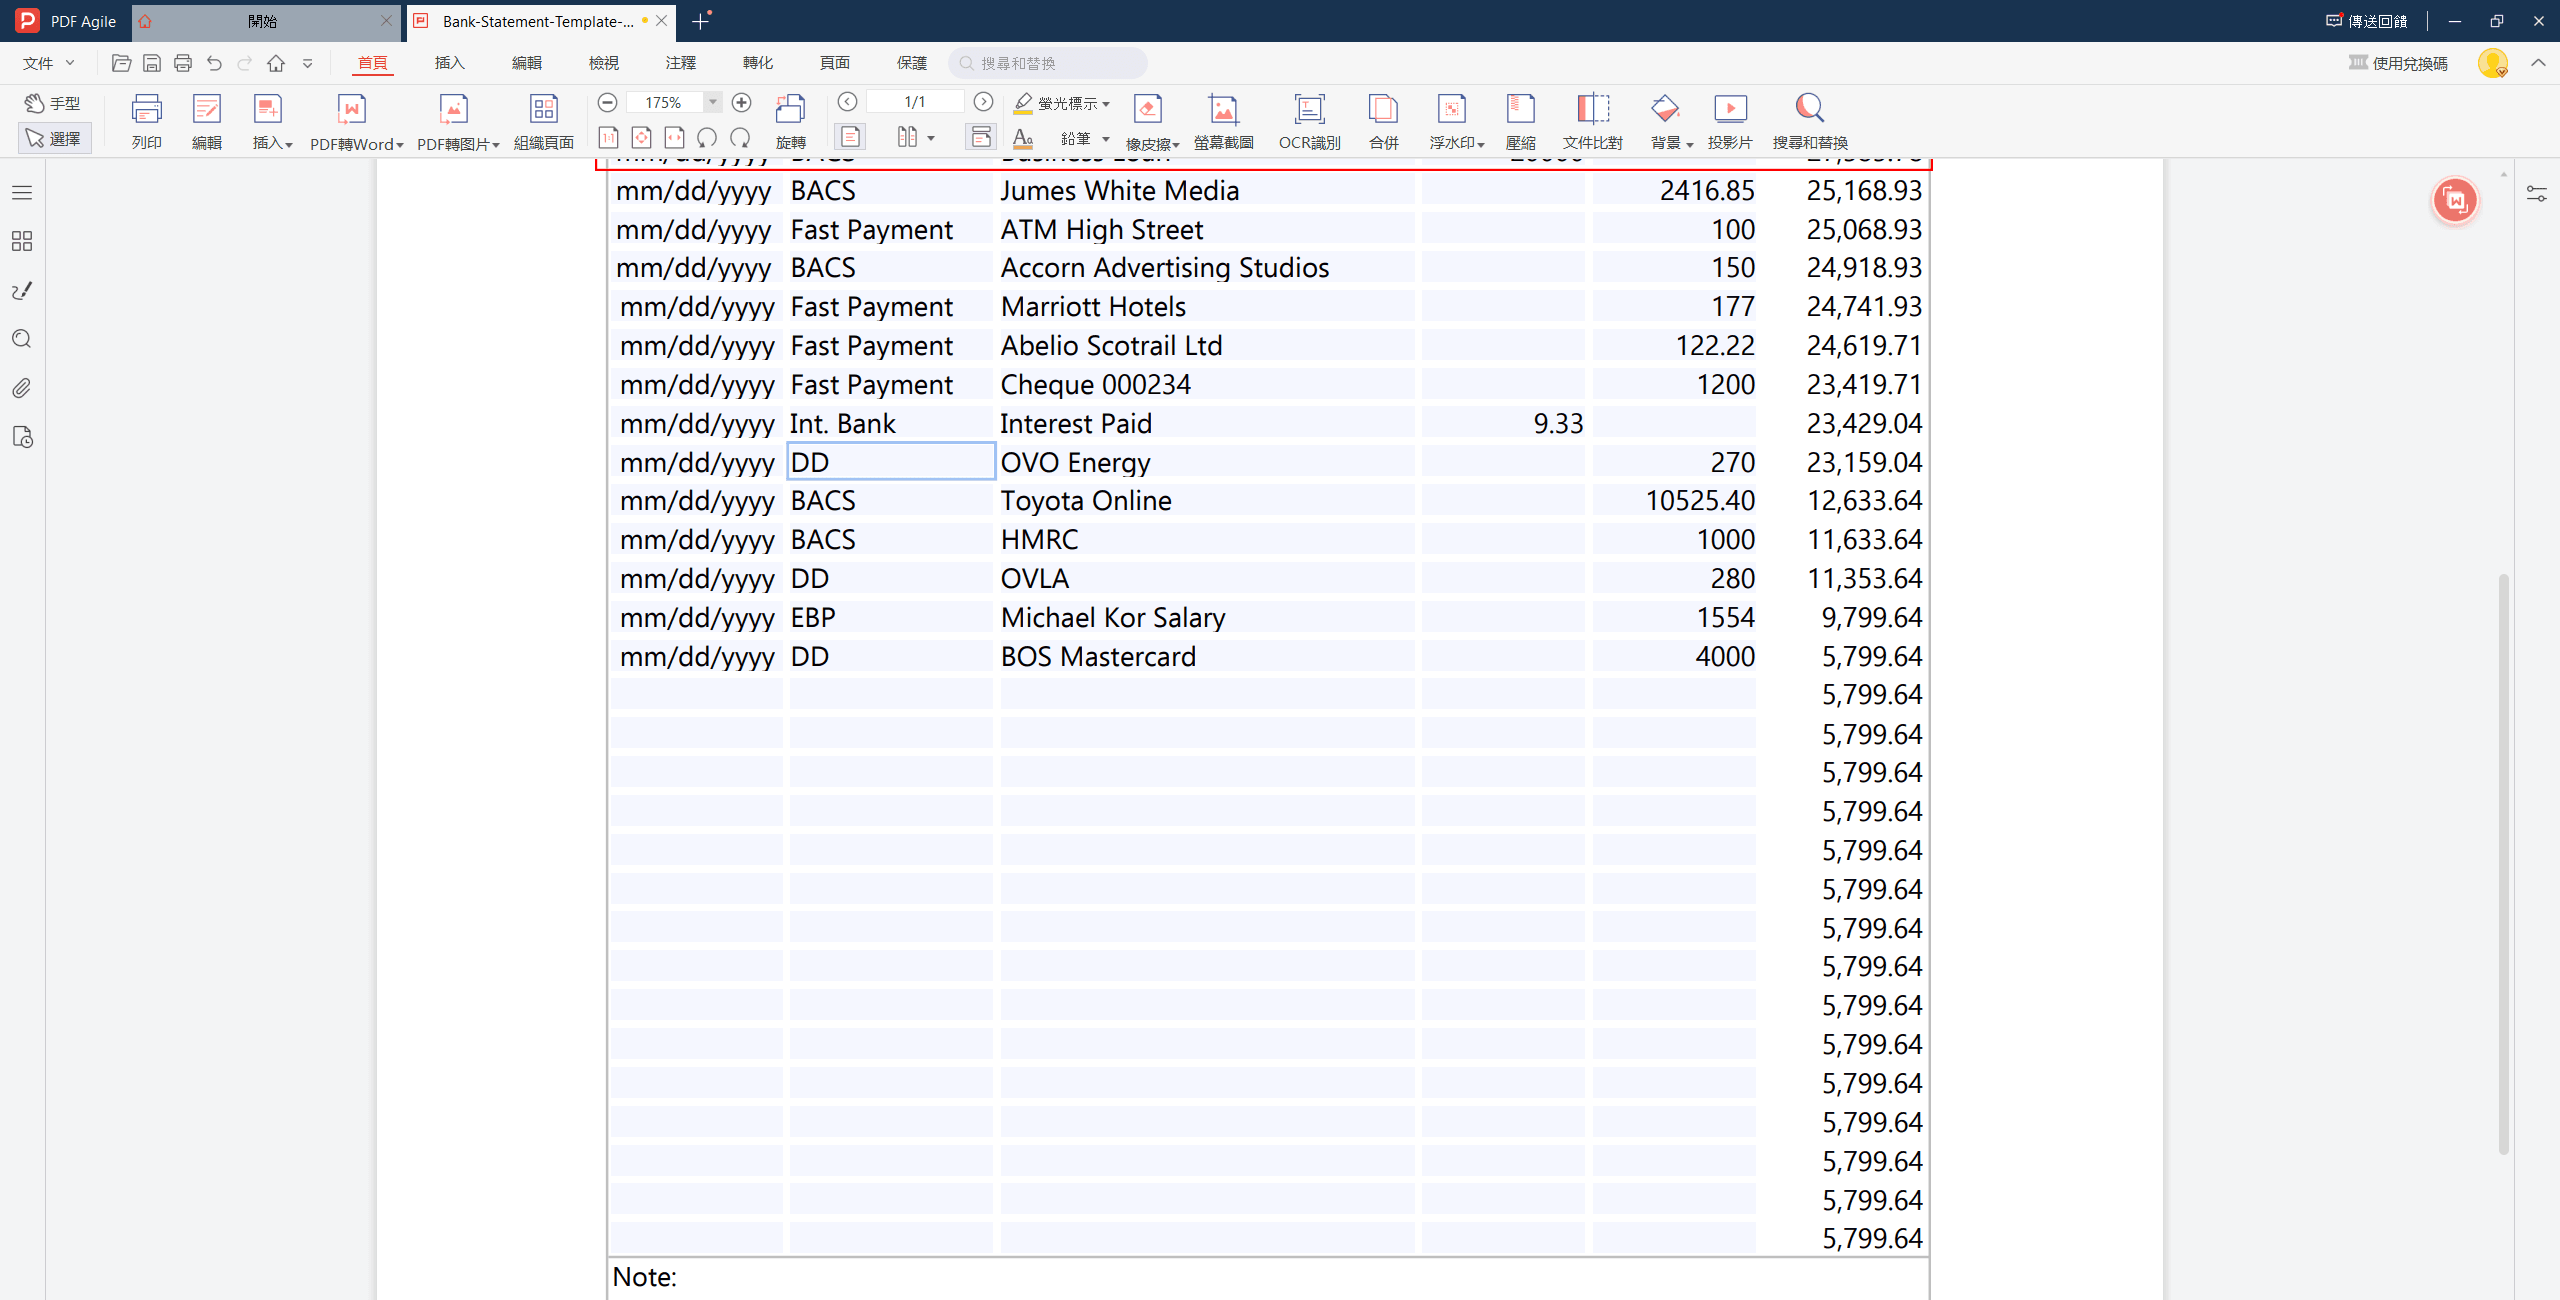
Task: Open the zoom level 175% dropdown
Action: coord(712,102)
